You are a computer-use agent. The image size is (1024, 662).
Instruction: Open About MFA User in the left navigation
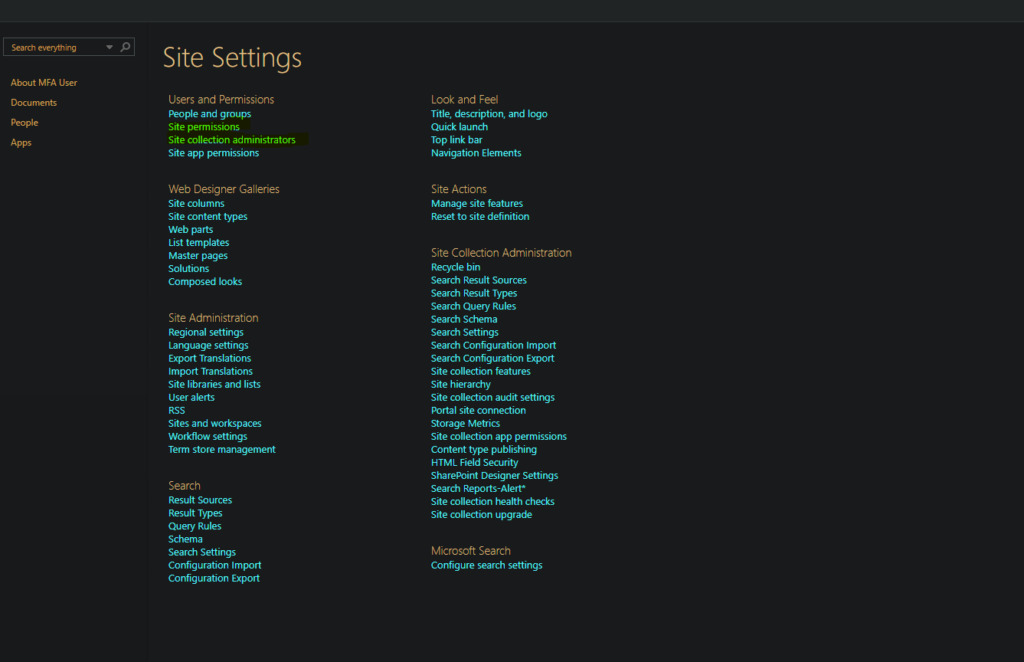[44, 83]
